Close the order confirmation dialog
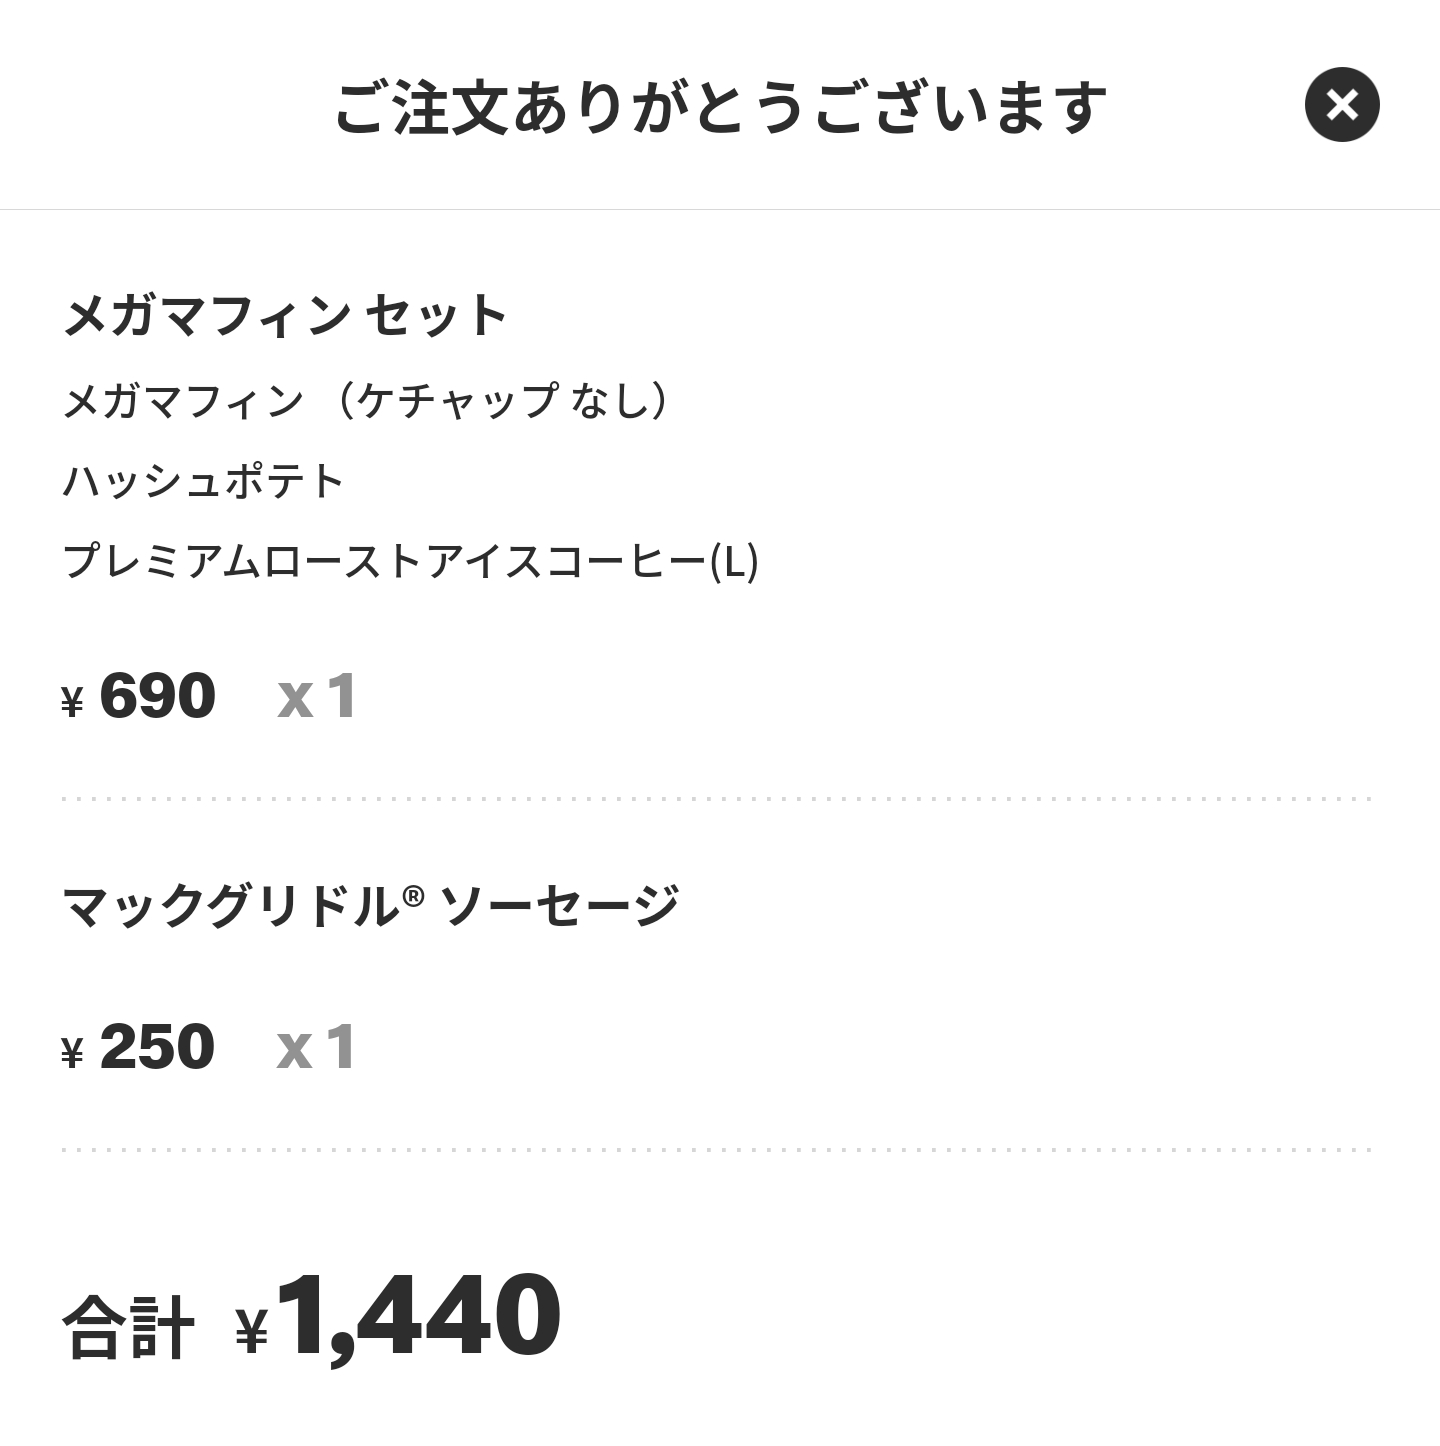The width and height of the screenshot is (1440, 1446). tap(1342, 105)
